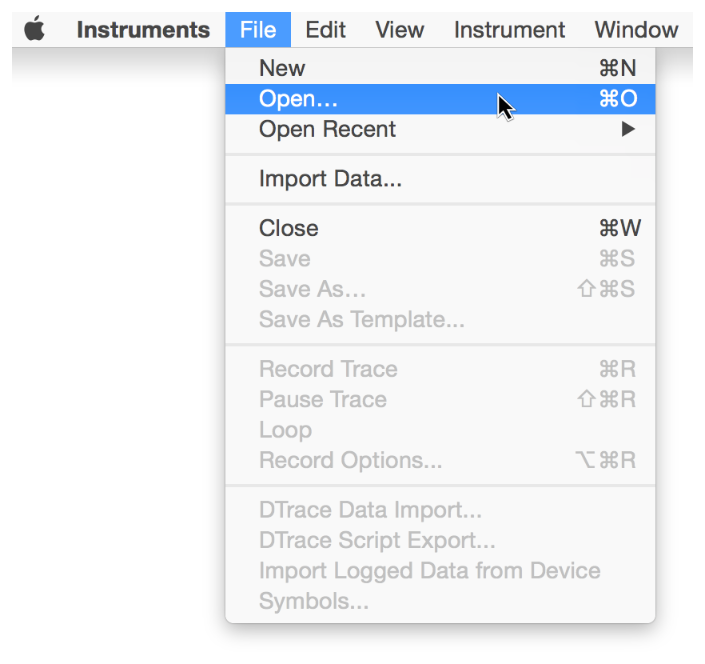Click Save As Template… entry
This screenshot has width=705, height=664.
tap(361, 320)
